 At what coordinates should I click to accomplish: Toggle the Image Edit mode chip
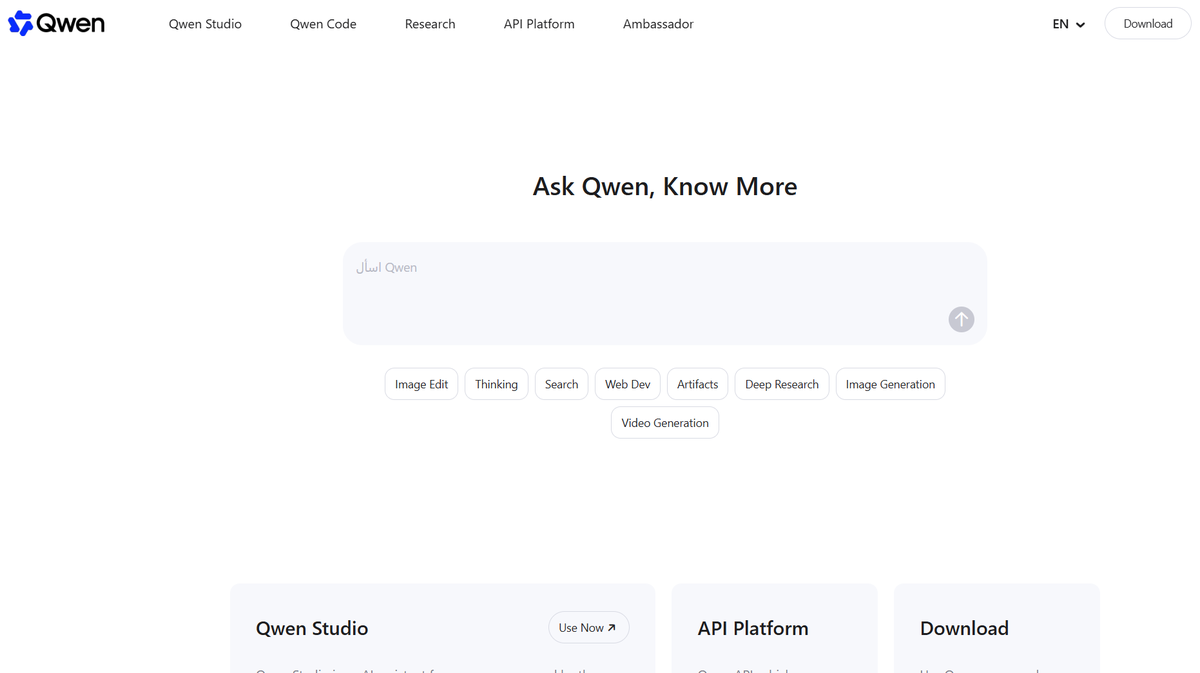[421, 384]
